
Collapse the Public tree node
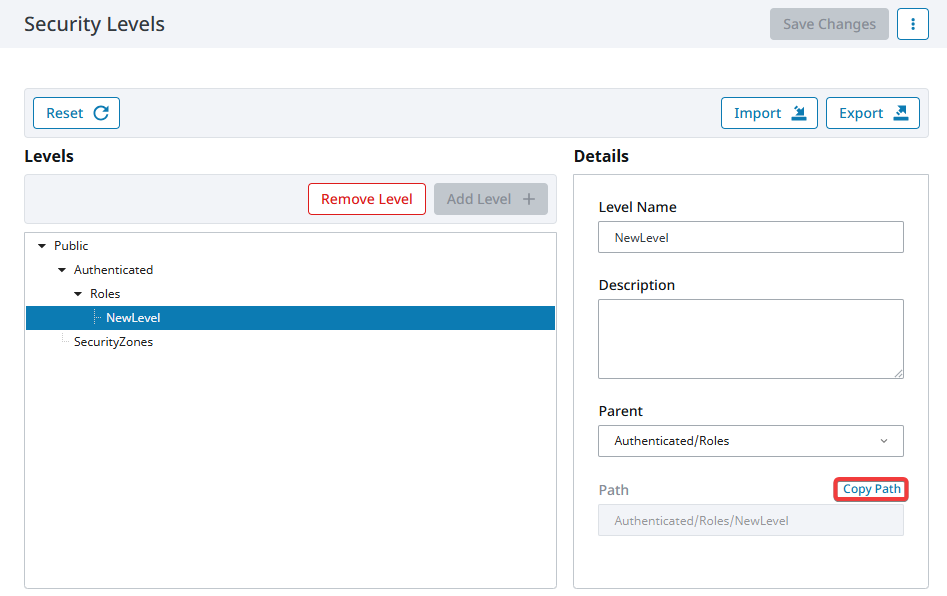point(42,246)
